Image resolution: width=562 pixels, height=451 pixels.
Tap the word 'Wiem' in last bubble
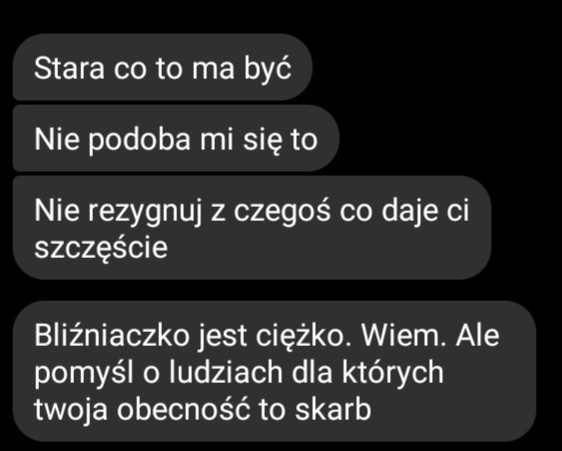404,336
